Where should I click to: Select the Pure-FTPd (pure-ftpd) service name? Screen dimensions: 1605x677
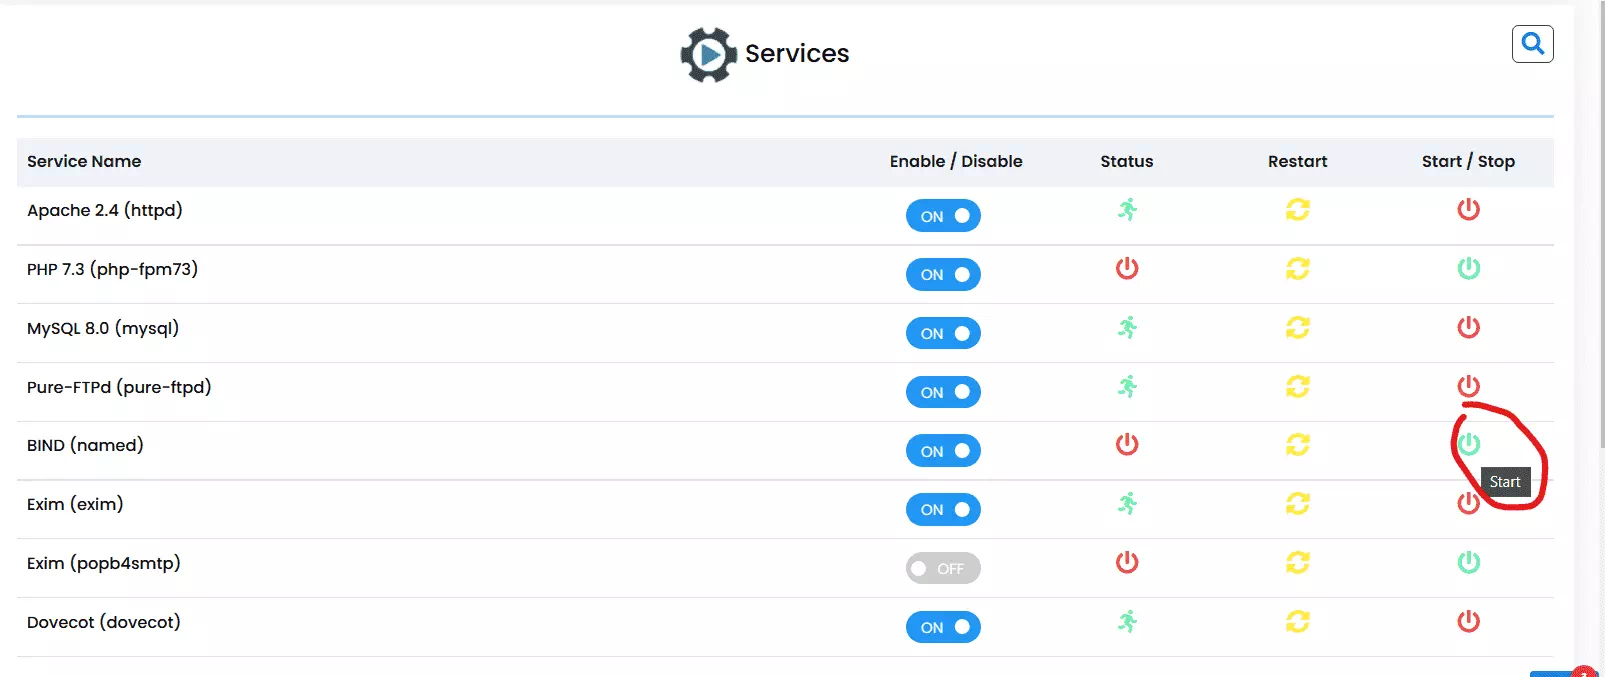tap(119, 387)
